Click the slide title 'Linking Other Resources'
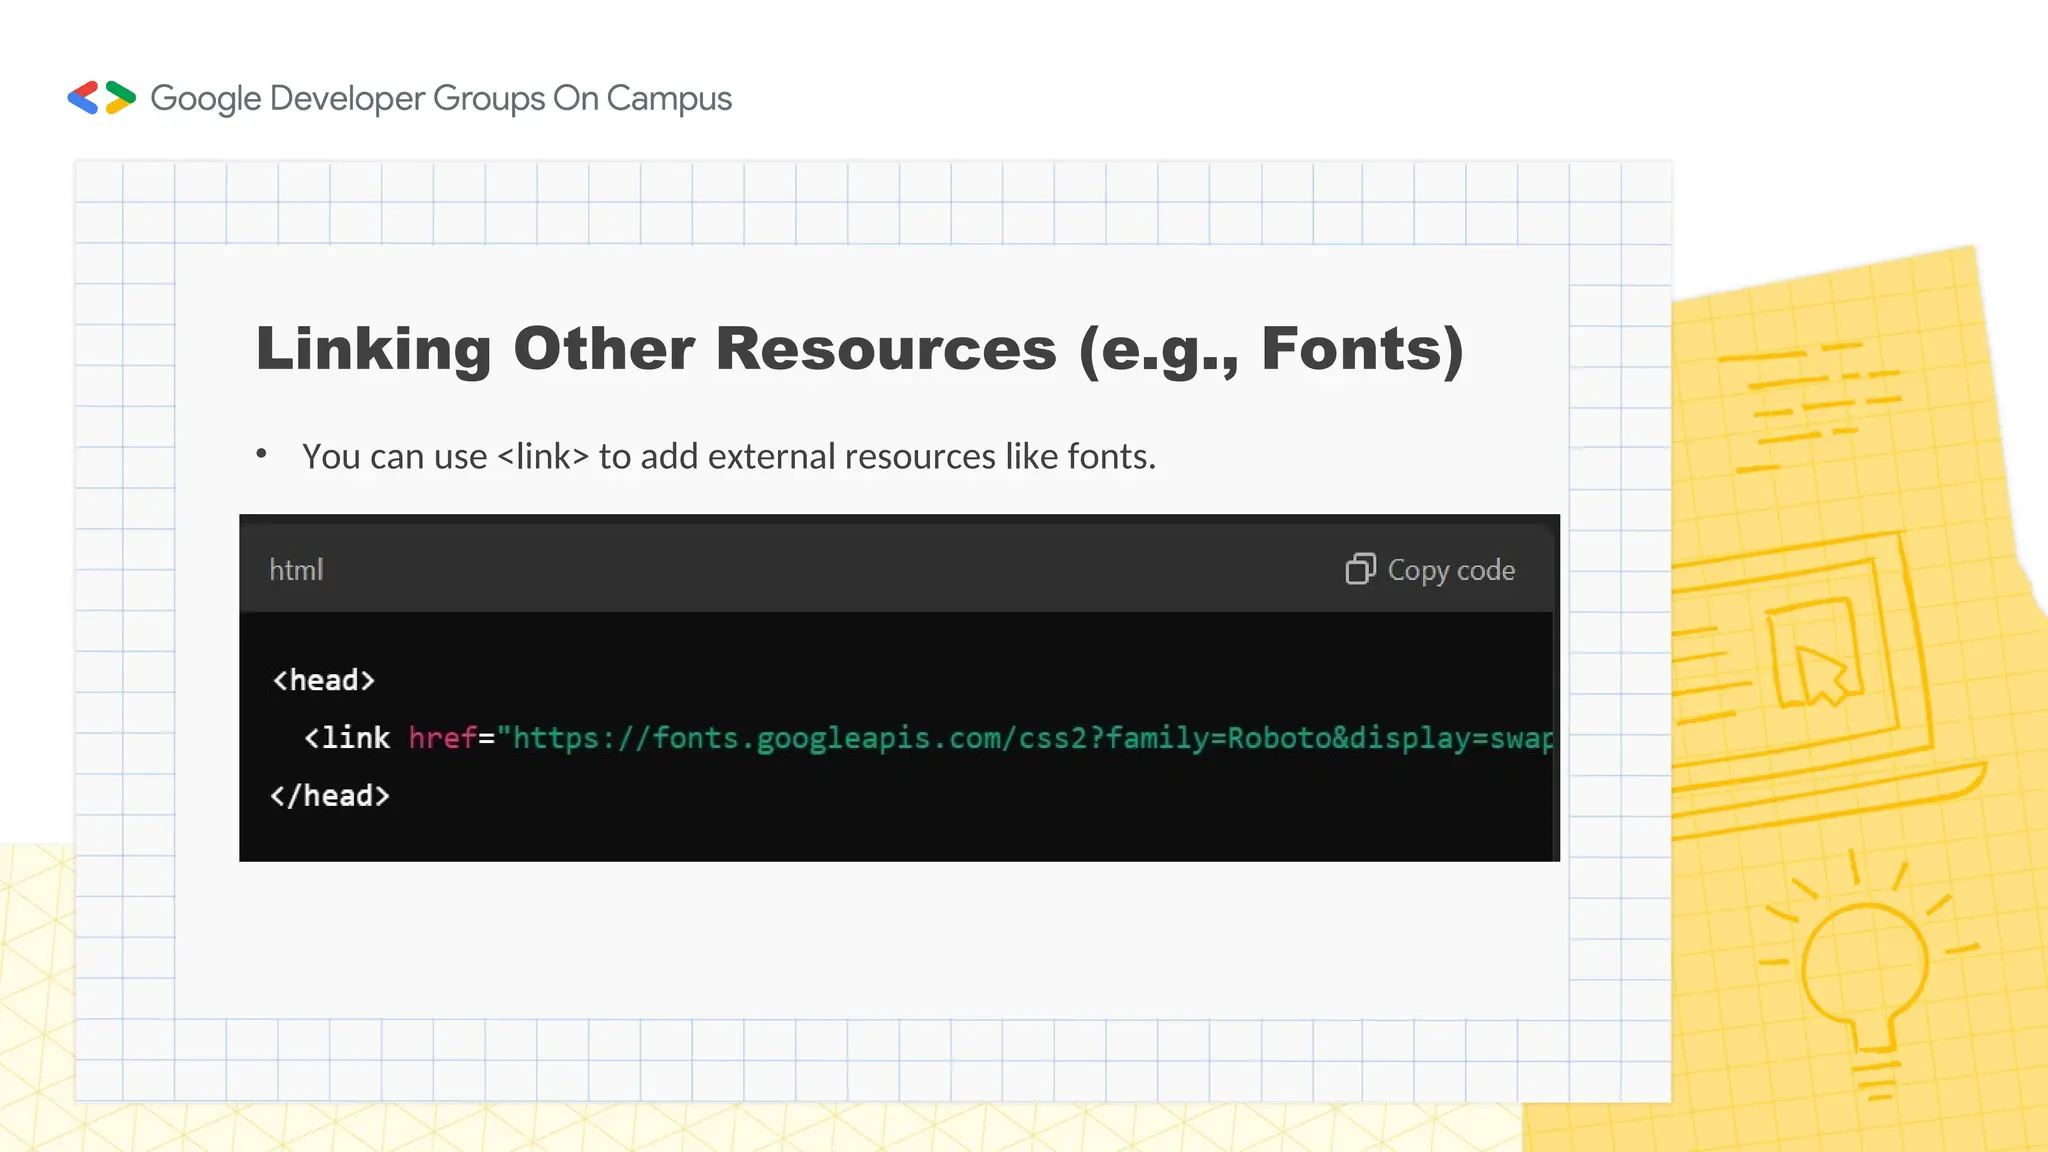 [x=860, y=349]
